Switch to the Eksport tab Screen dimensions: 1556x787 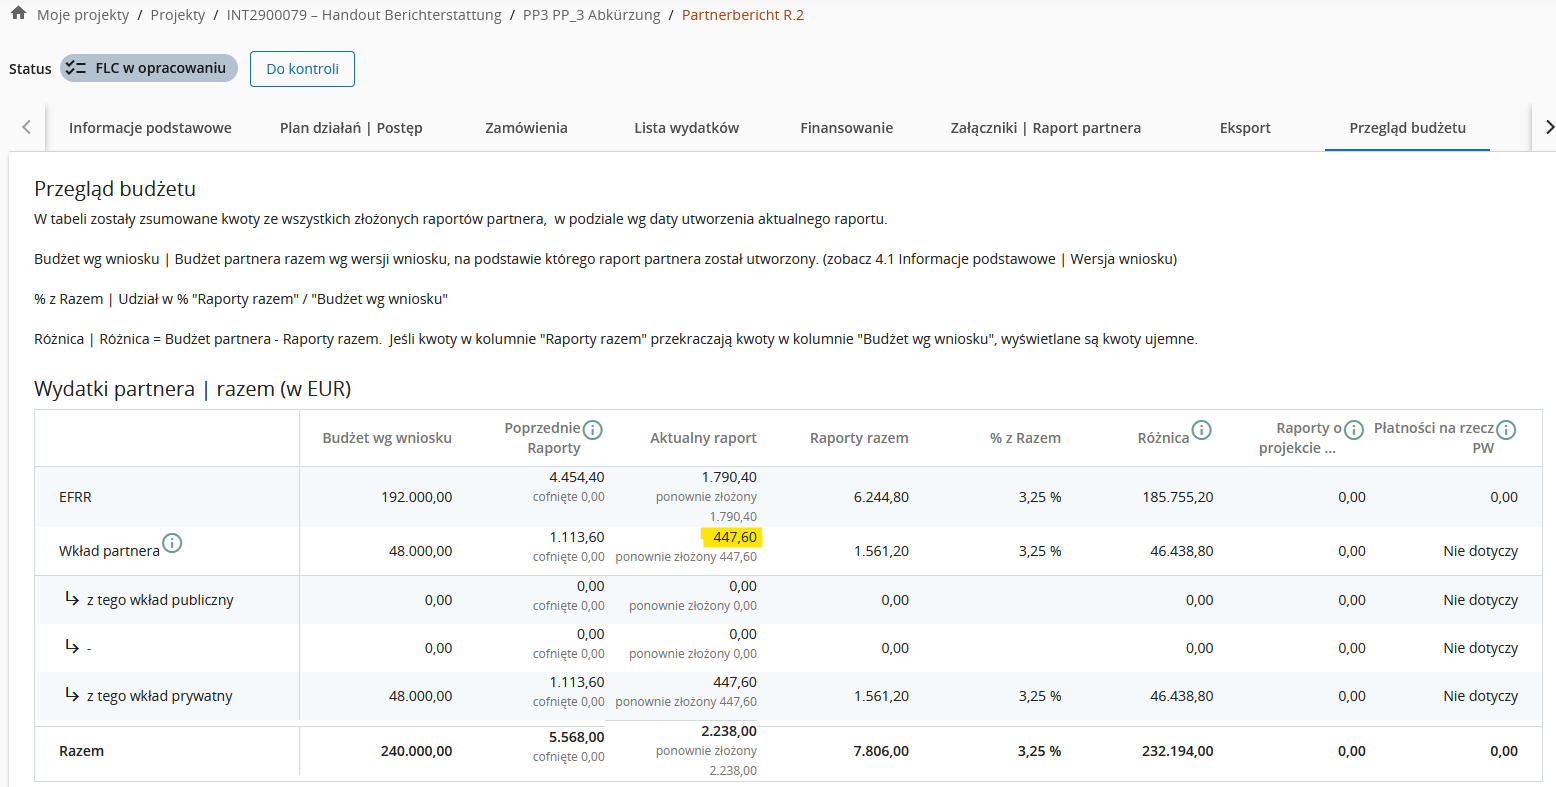pos(1245,128)
